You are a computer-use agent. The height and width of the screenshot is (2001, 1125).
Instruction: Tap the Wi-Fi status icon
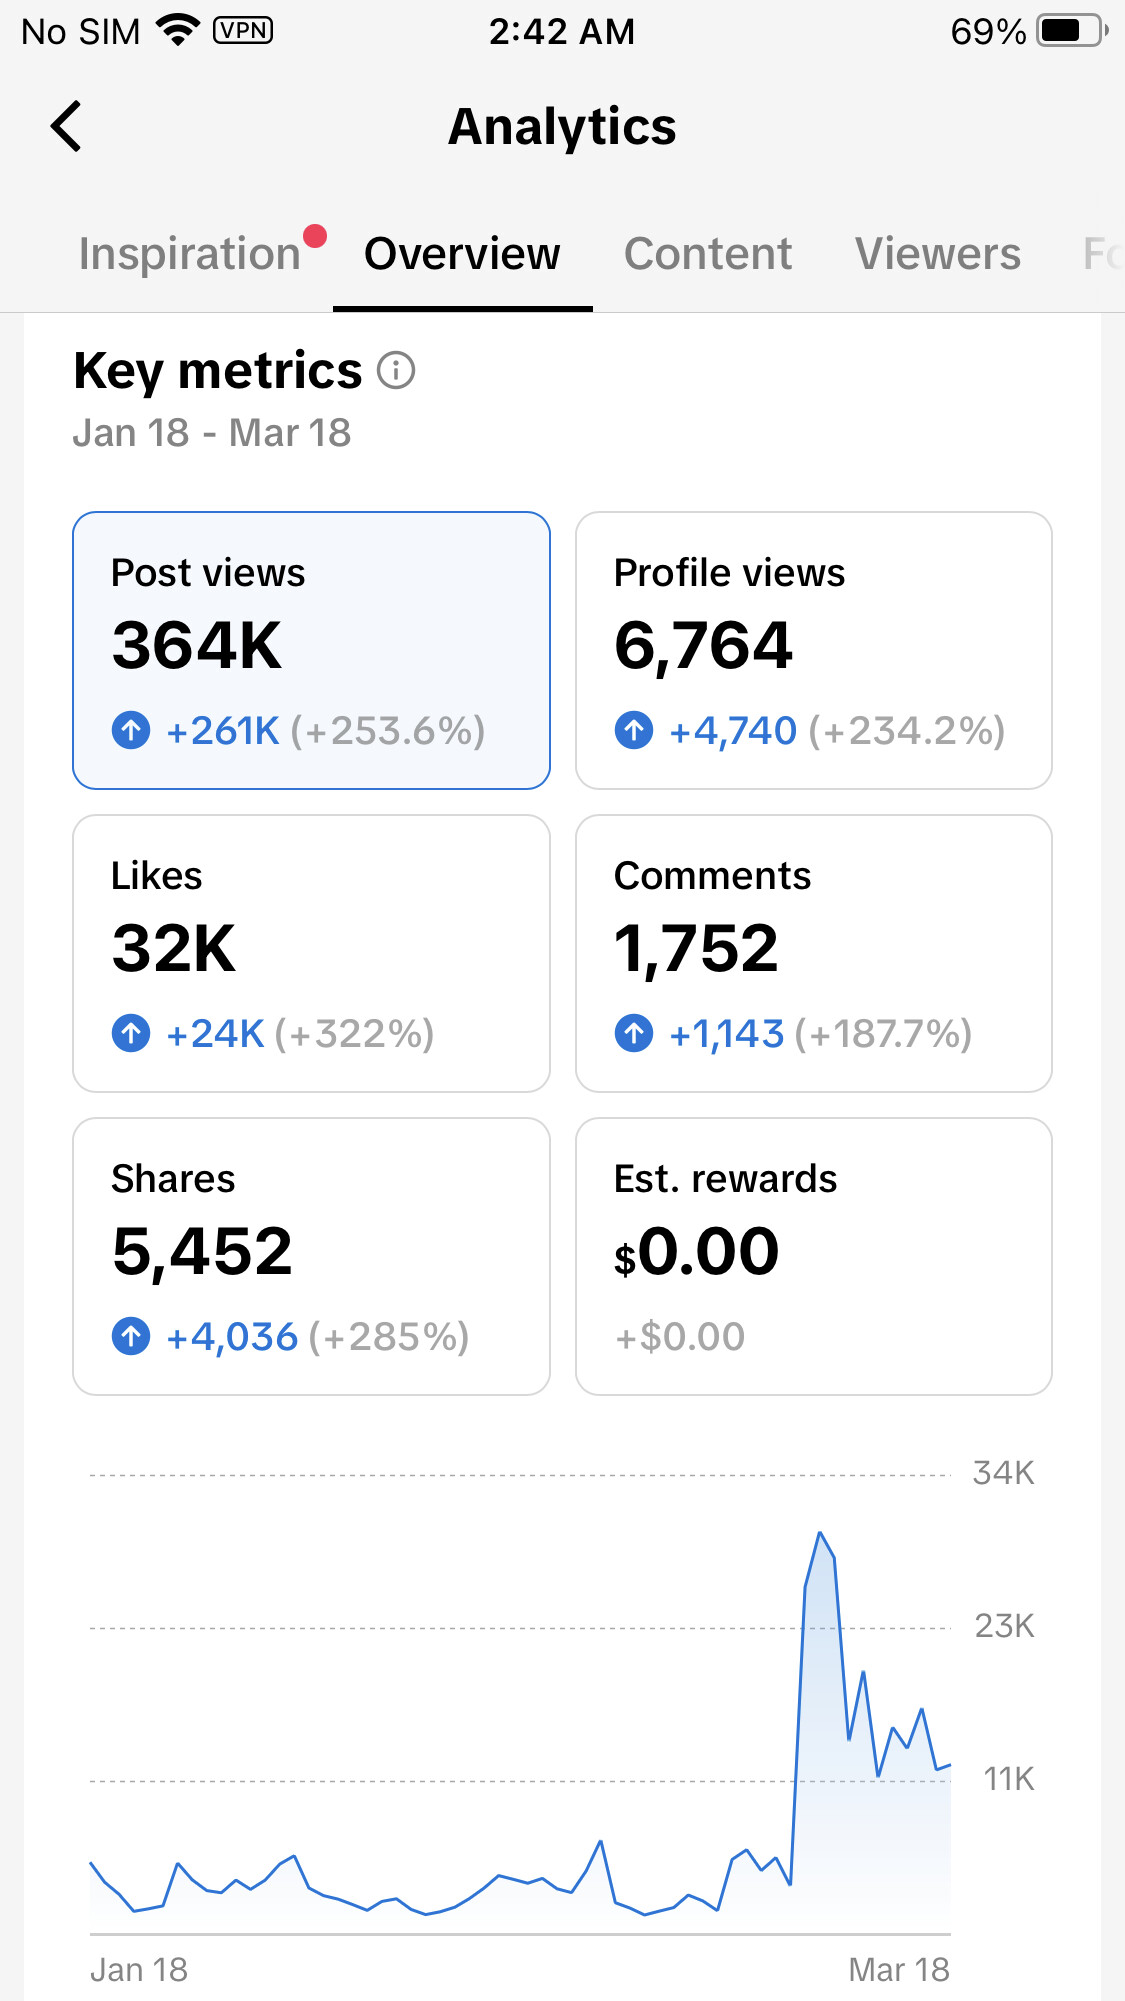tap(178, 31)
